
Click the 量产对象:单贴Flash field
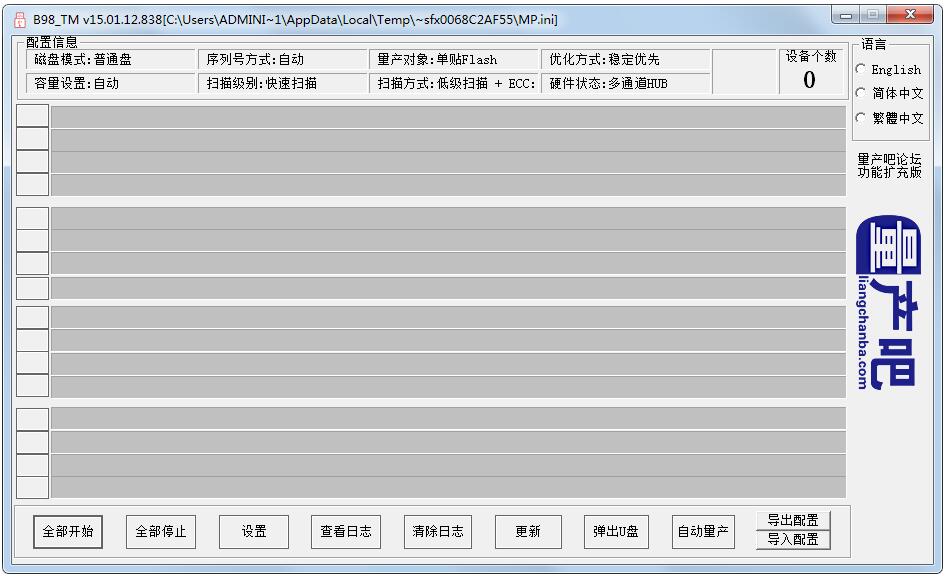453,59
